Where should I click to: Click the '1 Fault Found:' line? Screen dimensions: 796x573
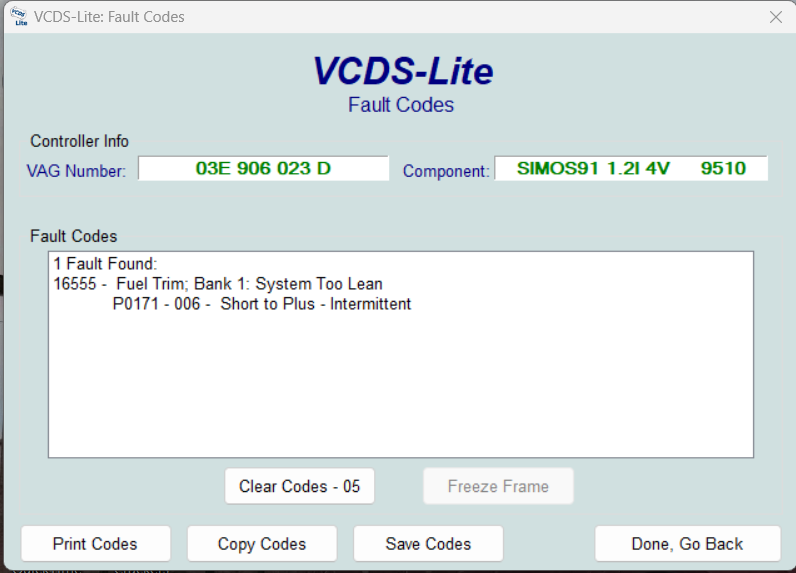coord(106,264)
